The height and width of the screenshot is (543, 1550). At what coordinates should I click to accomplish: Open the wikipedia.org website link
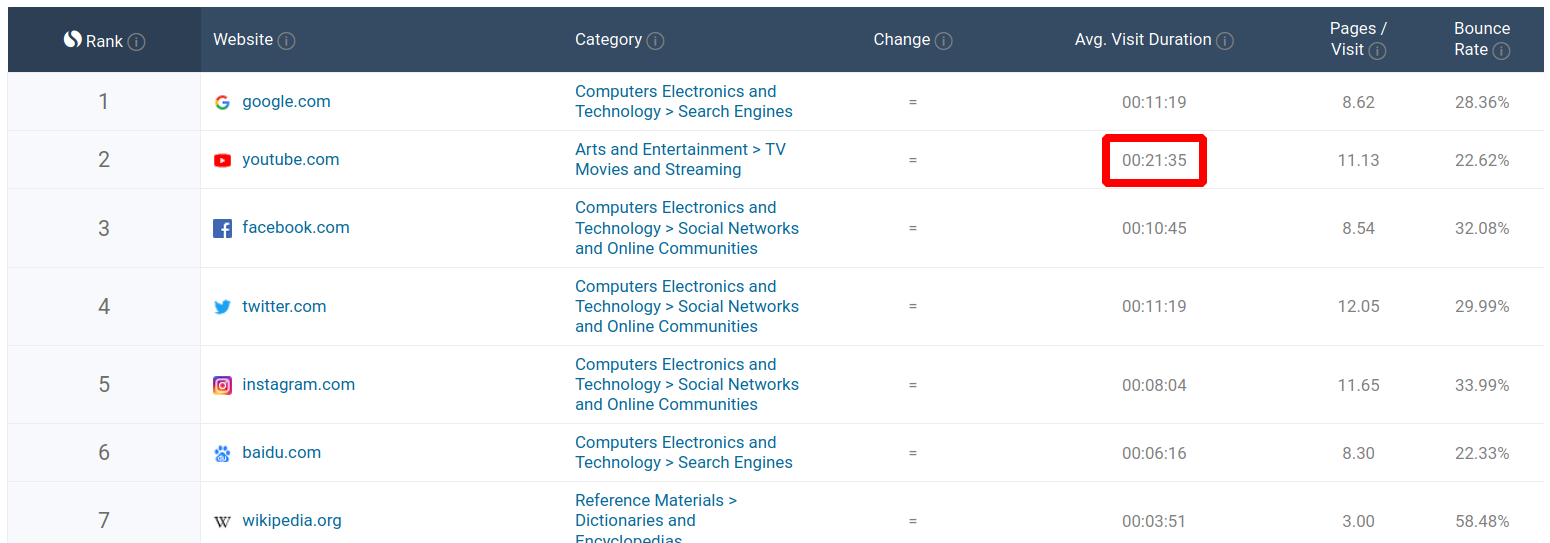(292, 521)
